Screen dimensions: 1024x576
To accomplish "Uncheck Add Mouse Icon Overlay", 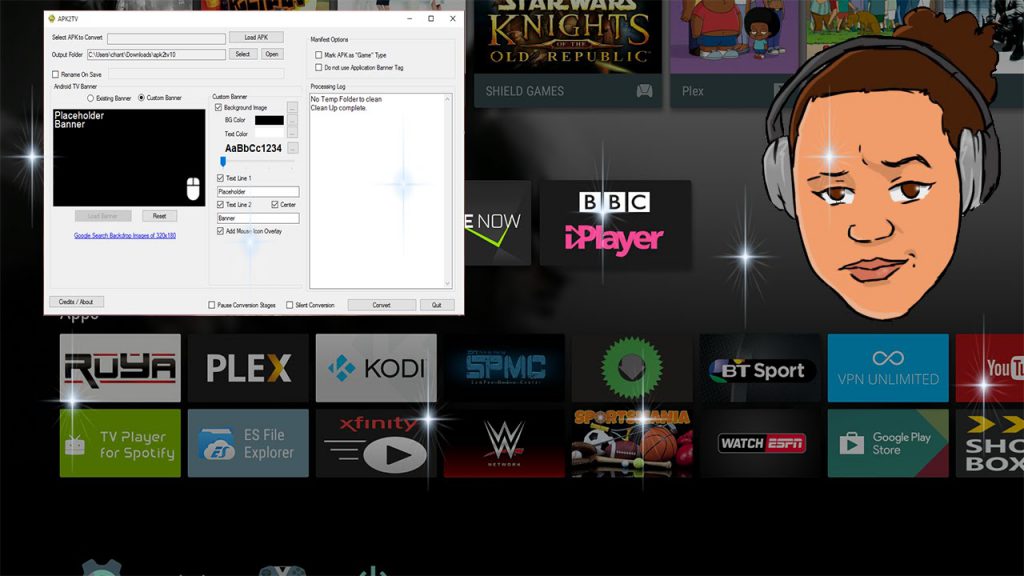I will (220, 231).
